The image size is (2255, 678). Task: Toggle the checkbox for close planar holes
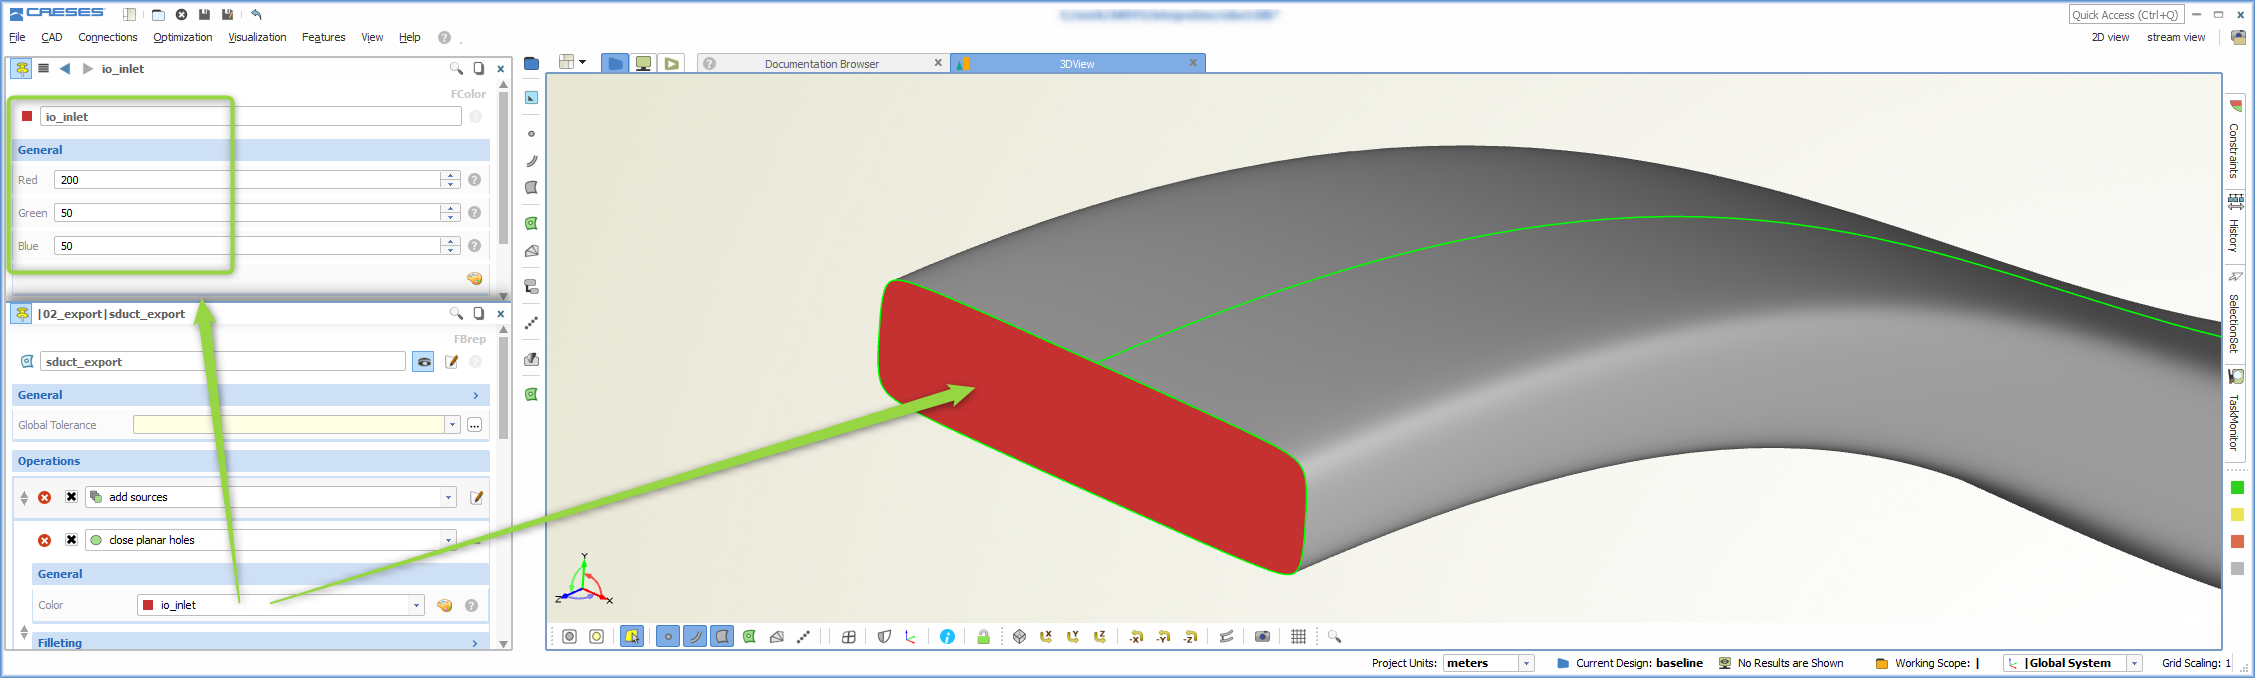tap(71, 540)
